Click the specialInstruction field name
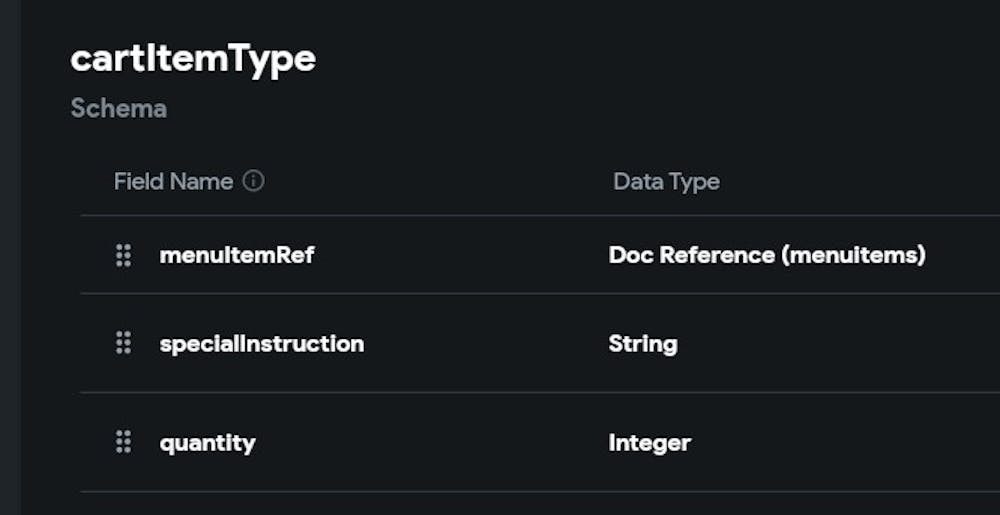Viewport: 1000px width, 515px height. click(262, 344)
